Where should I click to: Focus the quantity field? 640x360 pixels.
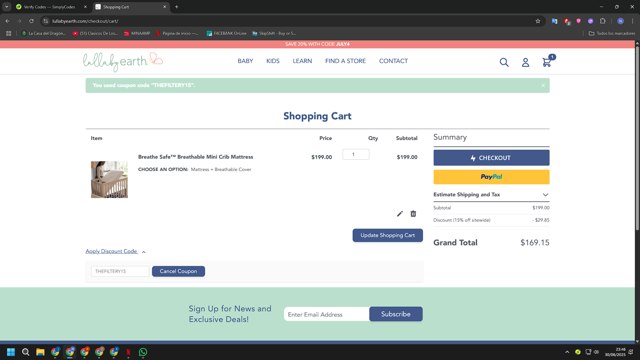[356, 154]
